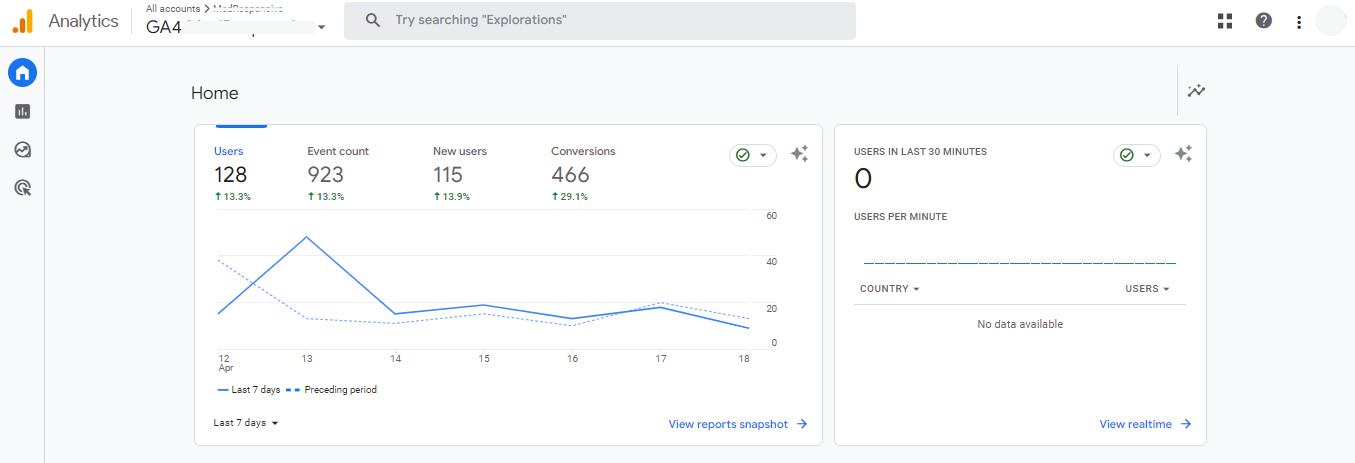Expand the Country dimension dropdown
This screenshot has width=1355, height=463.
click(x=889, y=289)
